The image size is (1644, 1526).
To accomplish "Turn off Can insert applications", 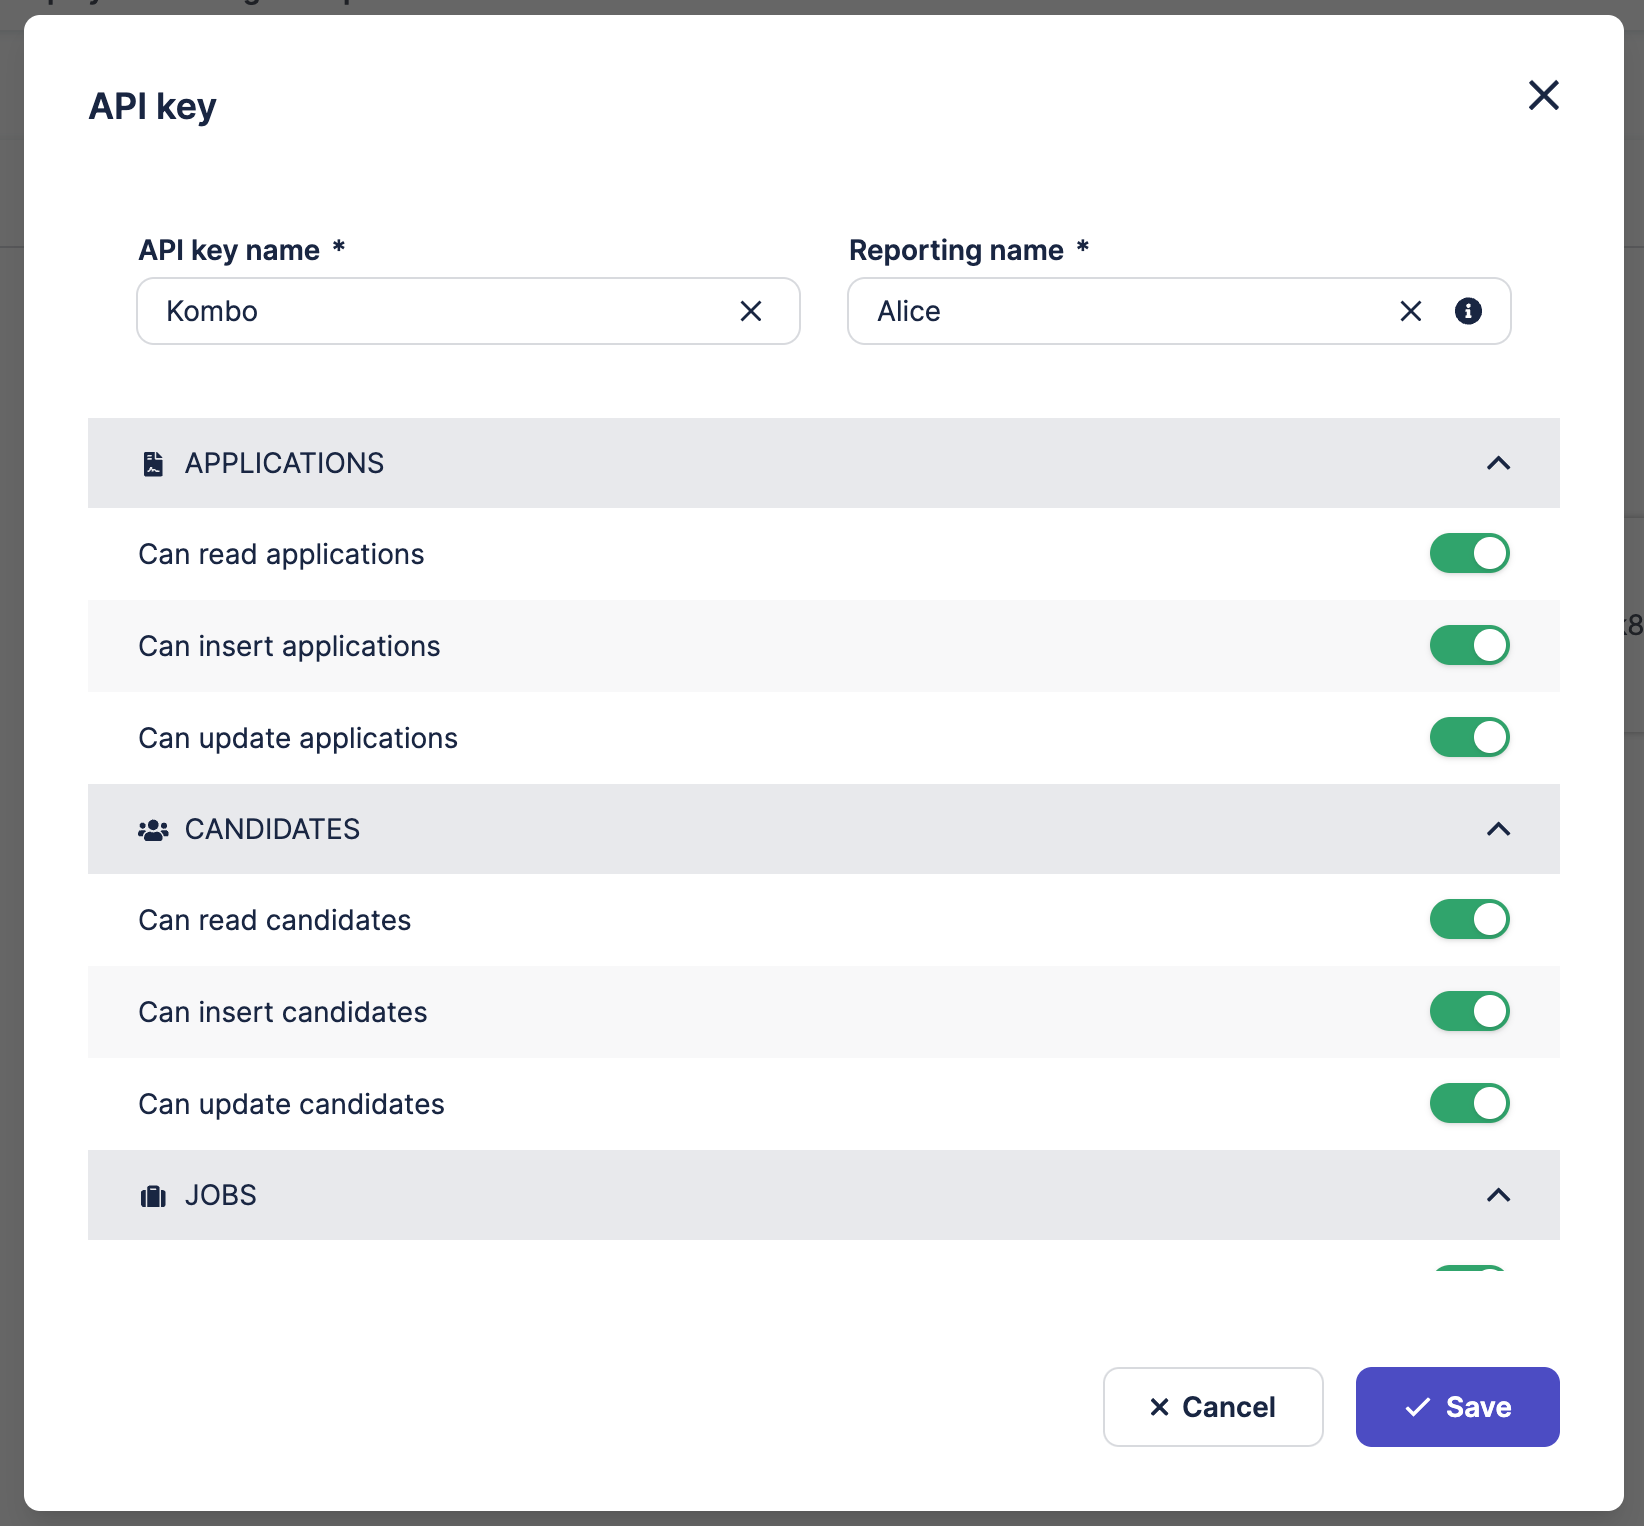I will 1469,645.
